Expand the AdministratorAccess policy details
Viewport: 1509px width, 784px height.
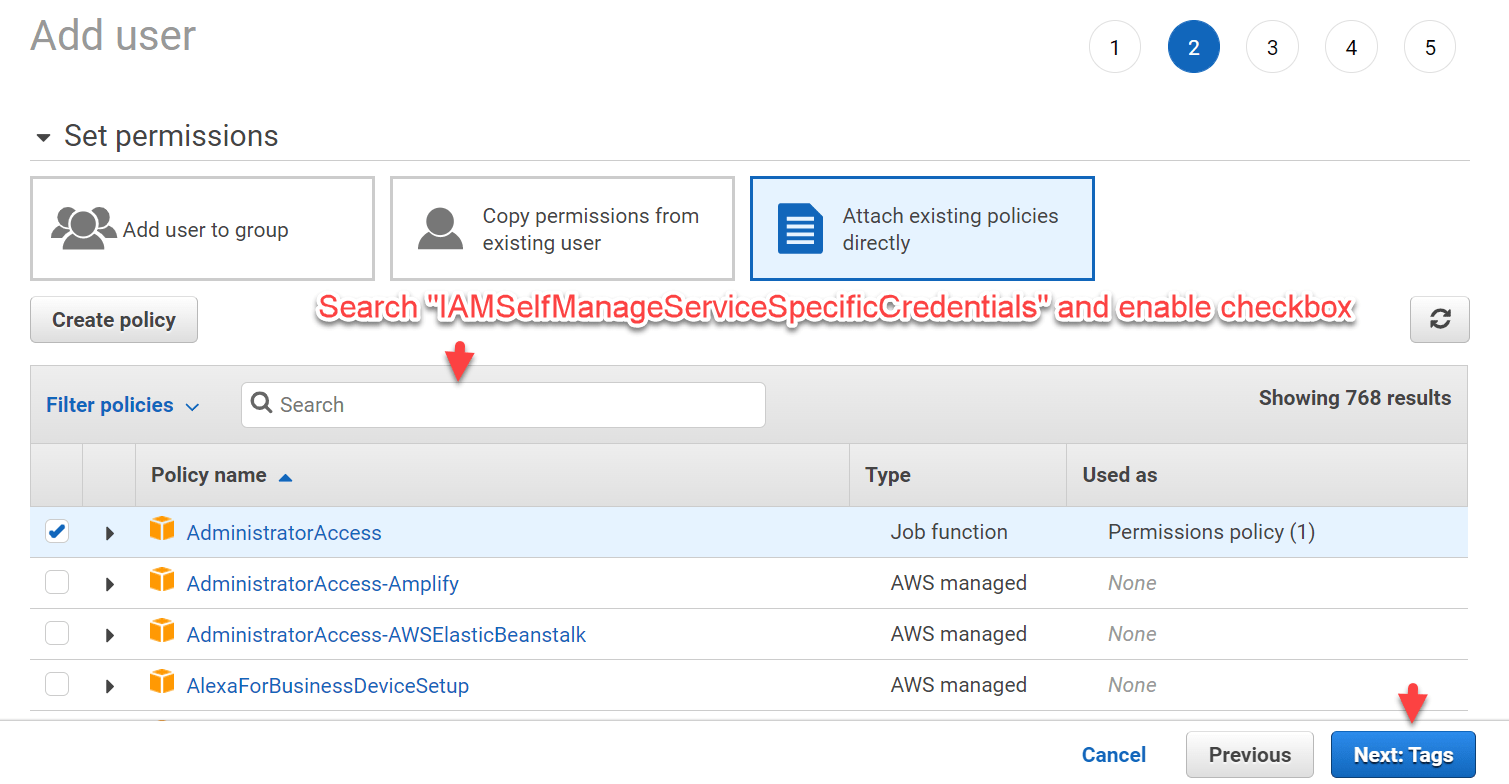[x=110, y=531]
